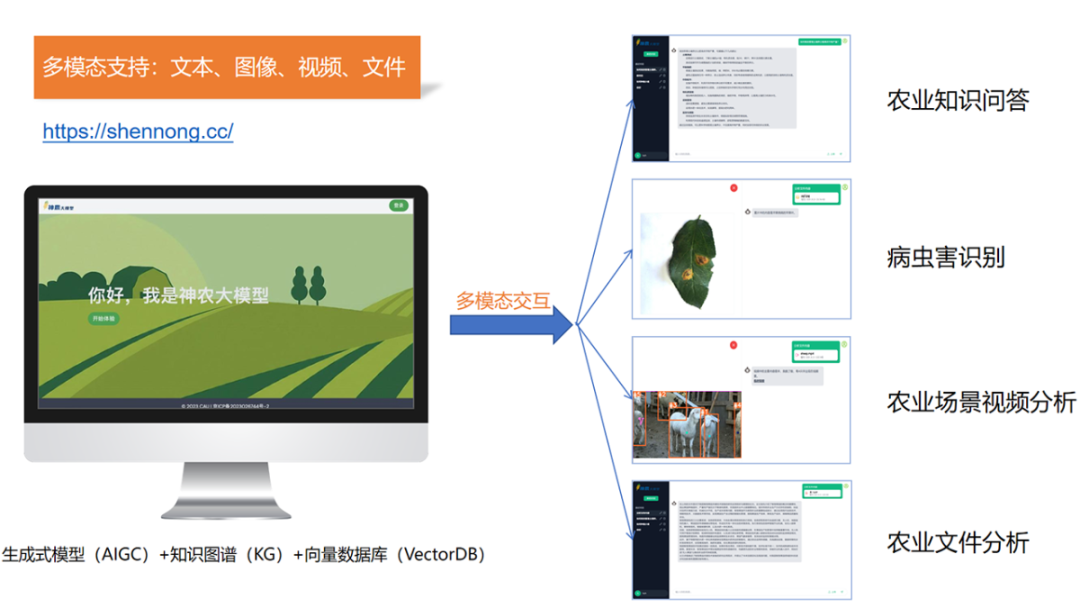The image size is (1080, 608).
Task: Select the 农业文件分析 label
Action: click(x=957, y=543)
